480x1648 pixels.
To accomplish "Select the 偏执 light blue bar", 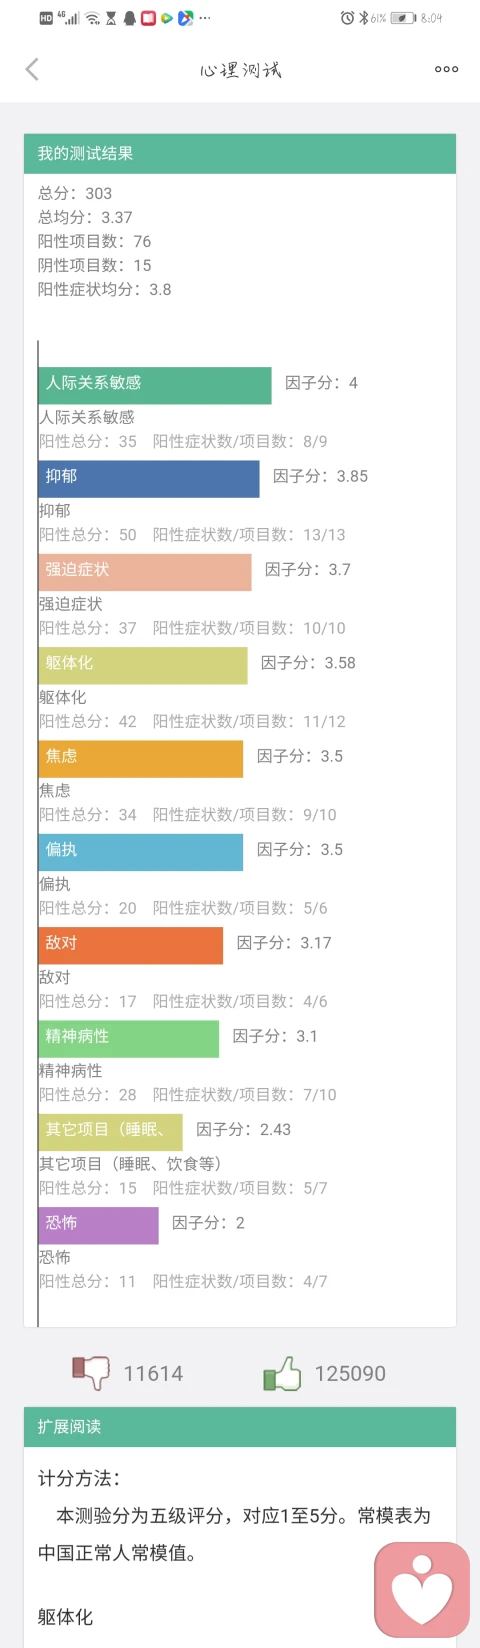I will click(141, 852).
